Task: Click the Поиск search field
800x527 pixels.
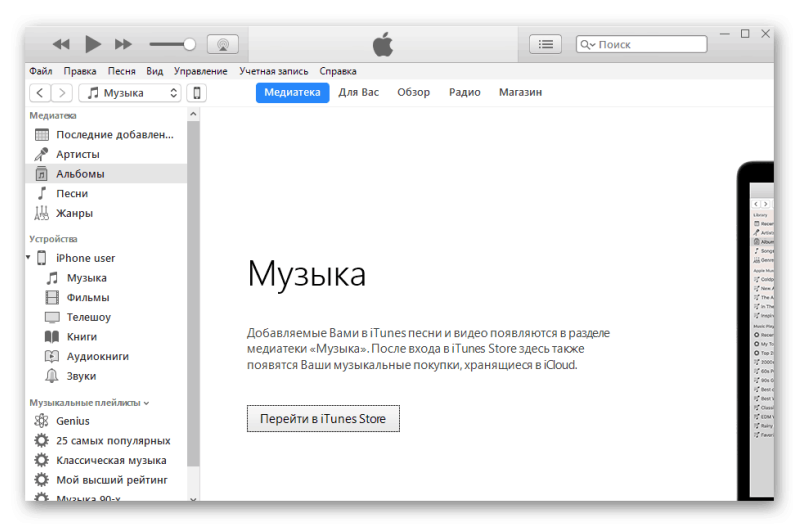Action: [x=641, y=44]
